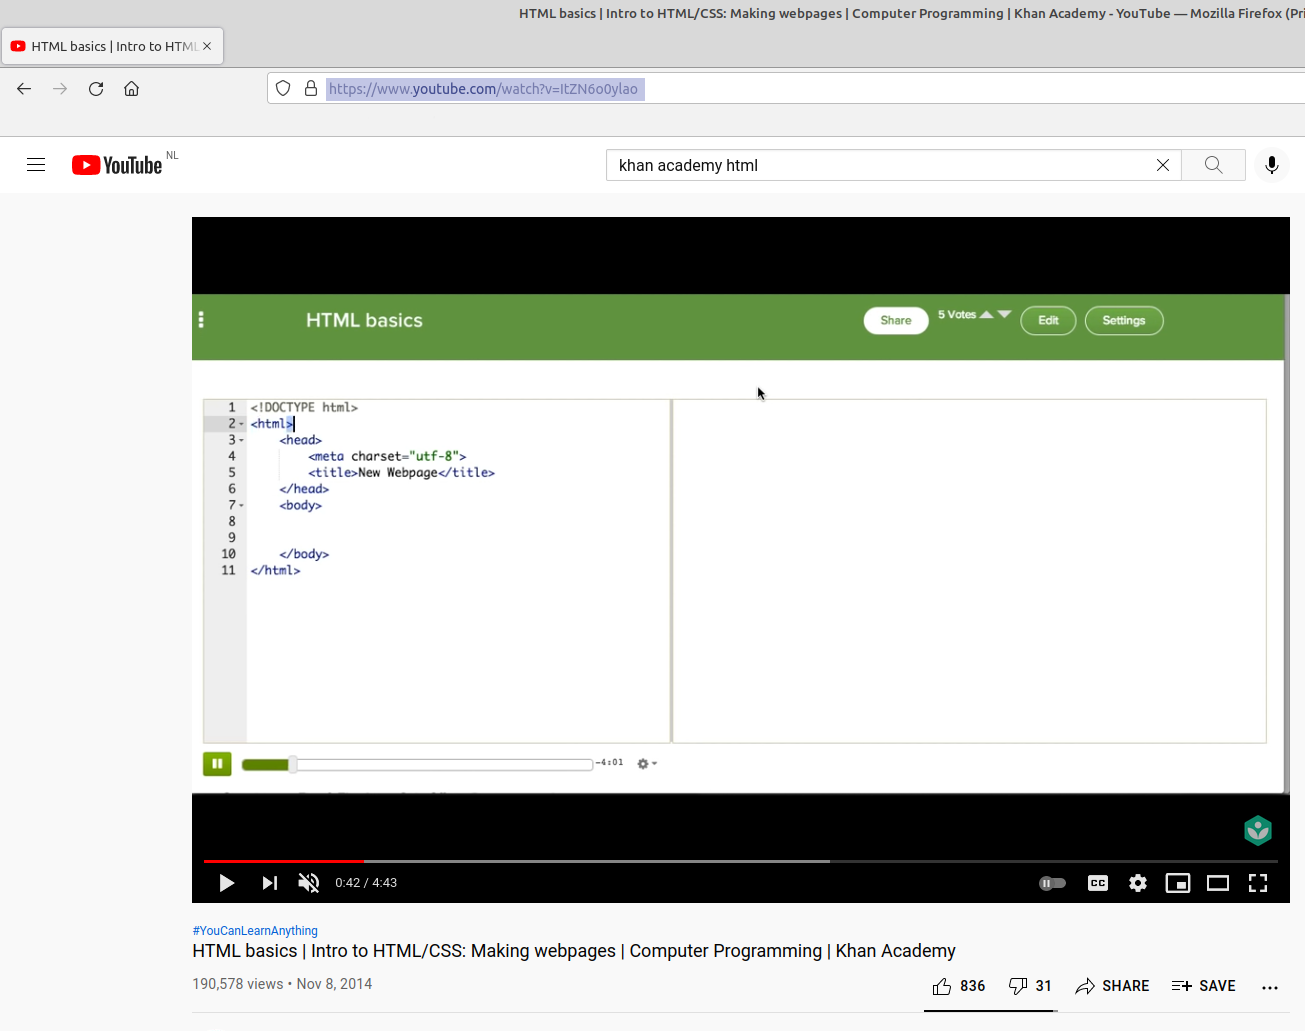
Task: Enable closed captions on the video
Action: [x=1097, y=883]
